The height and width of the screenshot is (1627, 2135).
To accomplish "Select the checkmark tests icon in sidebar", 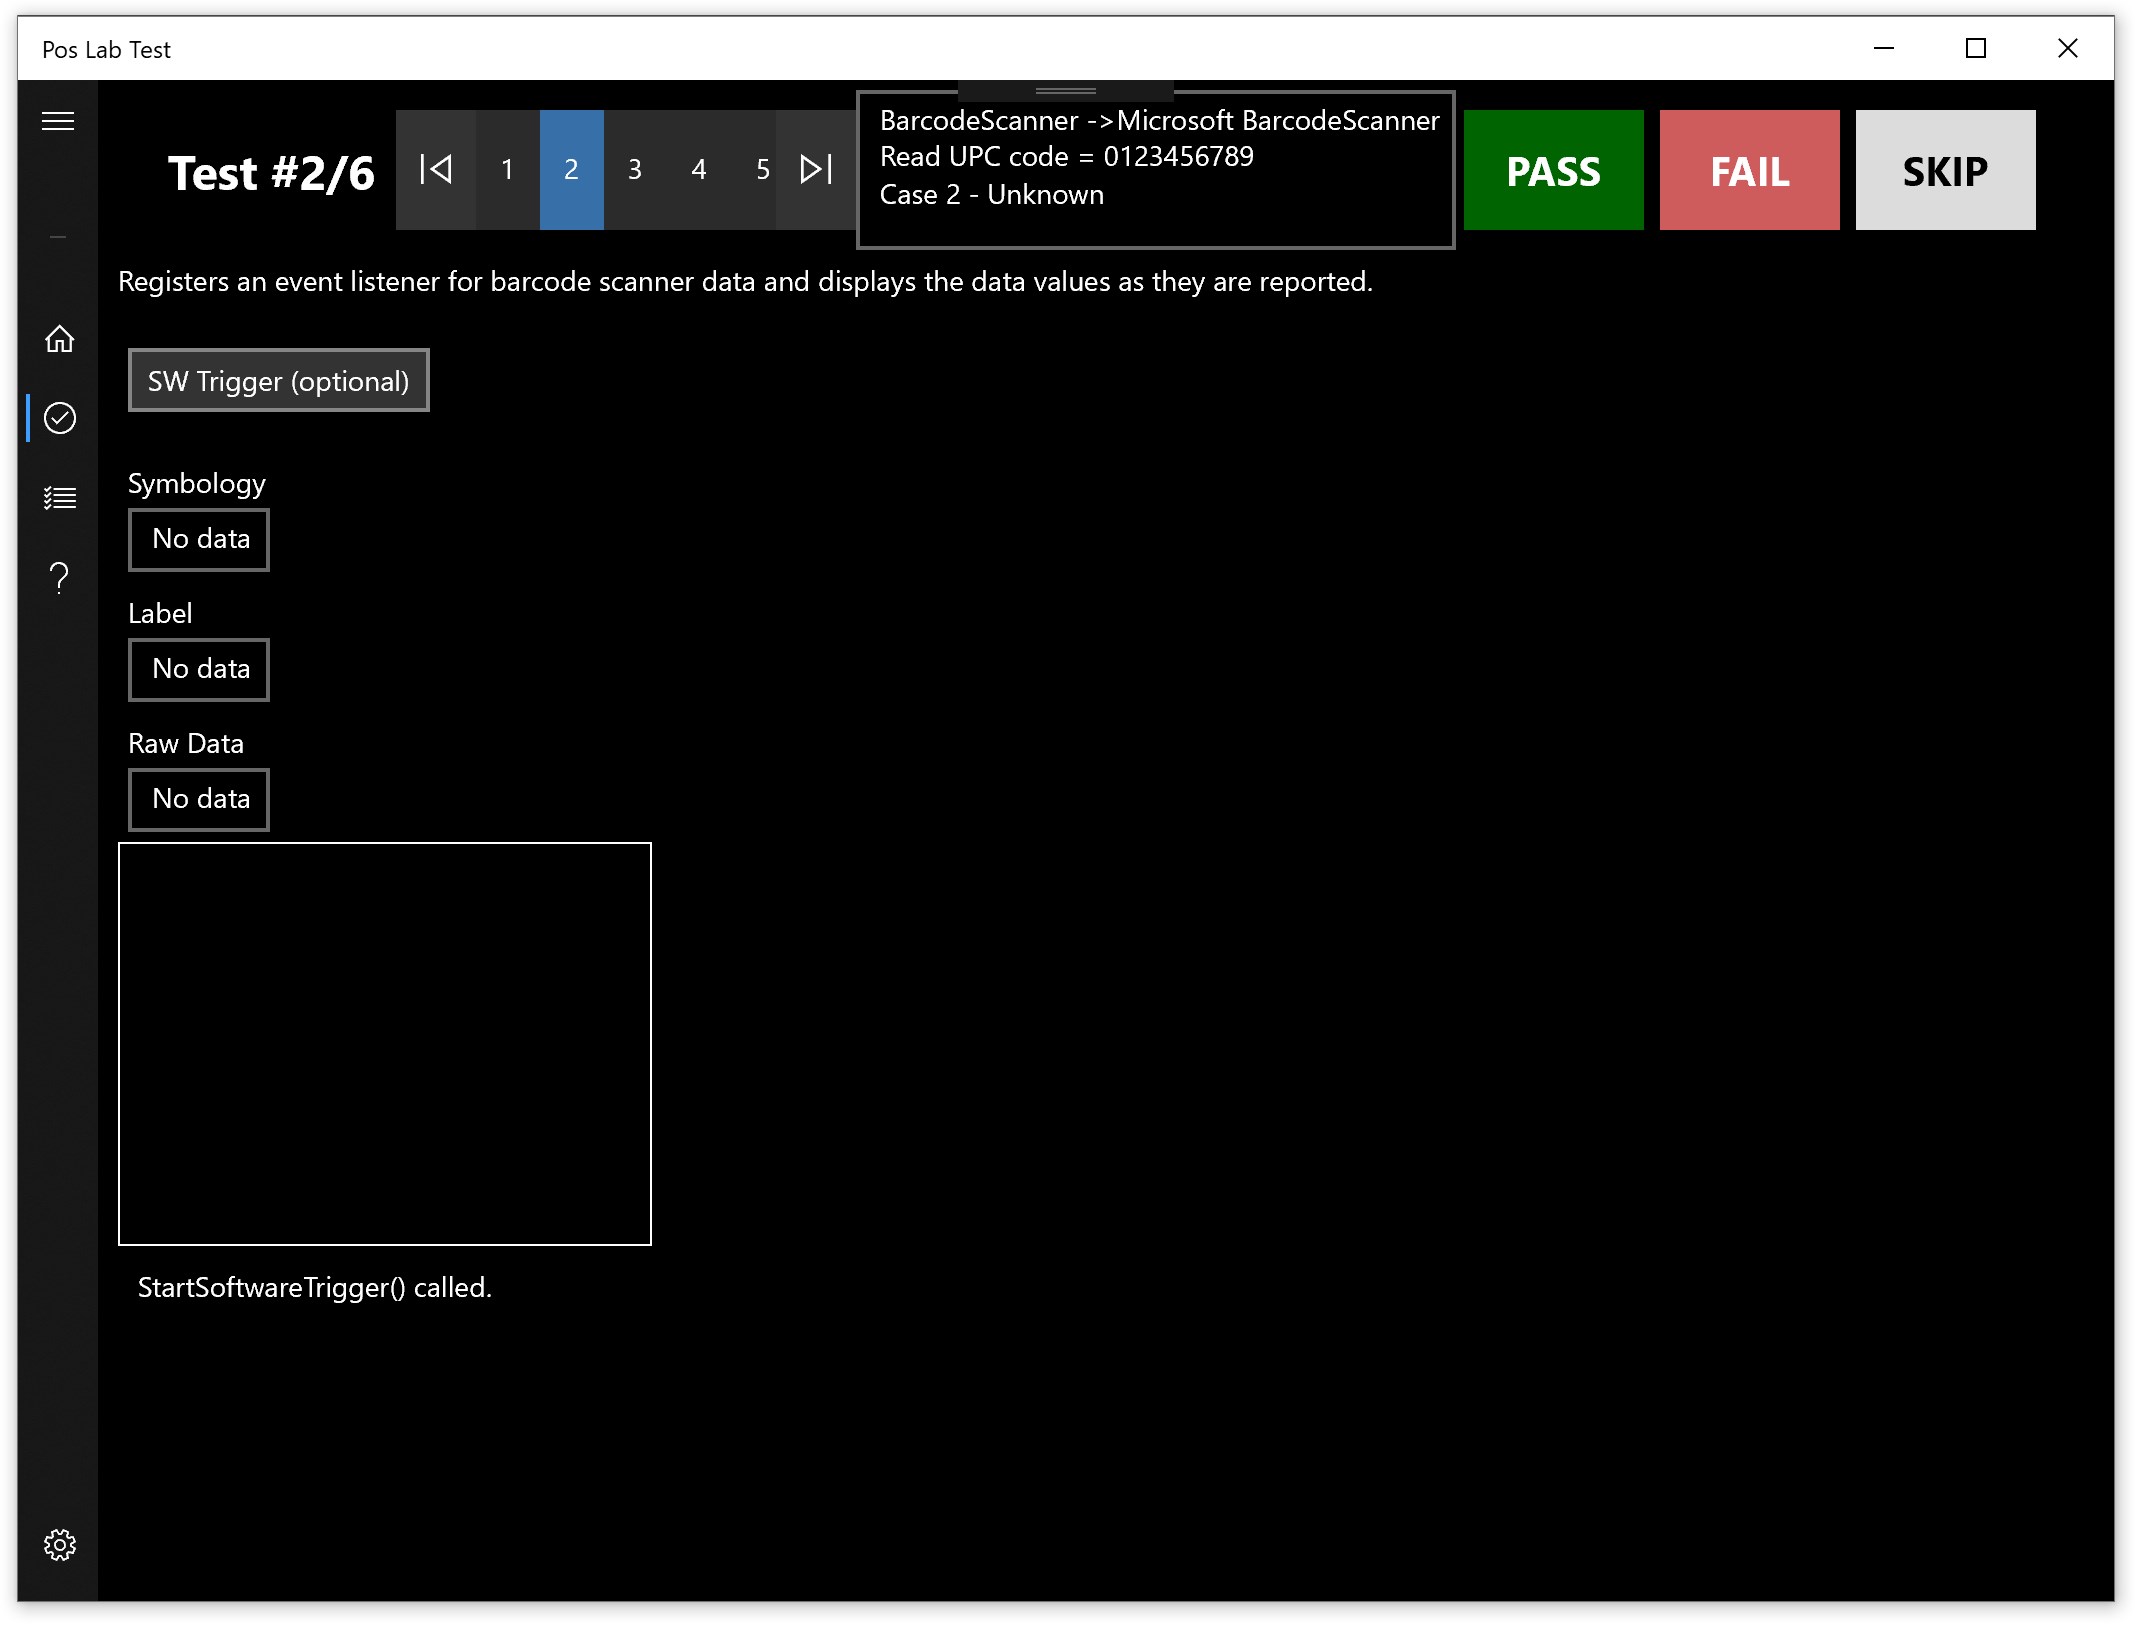I will [x=59, y=418].
